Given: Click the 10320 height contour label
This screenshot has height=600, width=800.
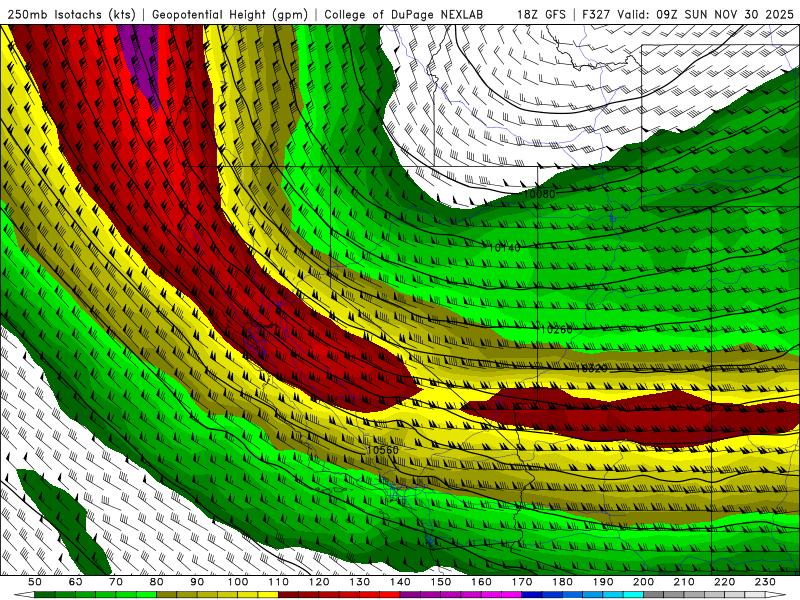Looking at the screenshot, I should click(x=591, y=368).
